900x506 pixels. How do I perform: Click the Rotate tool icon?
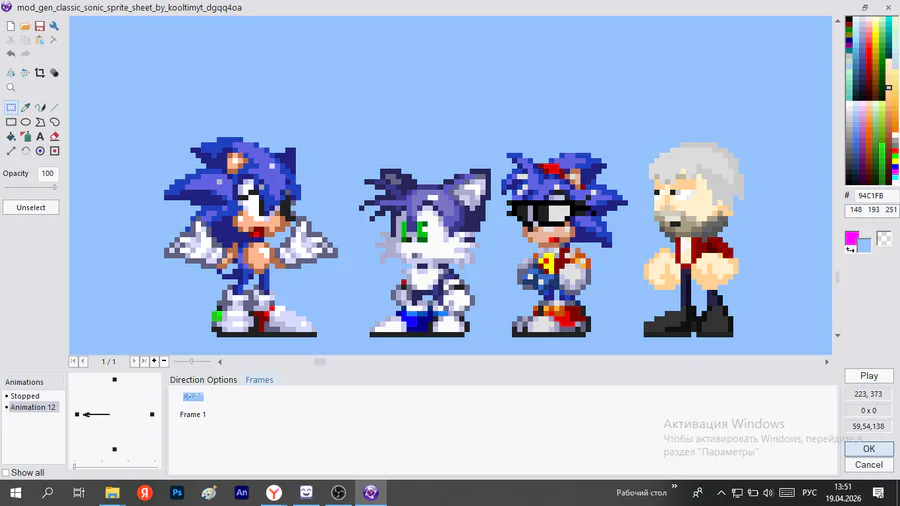coord(25,151)
